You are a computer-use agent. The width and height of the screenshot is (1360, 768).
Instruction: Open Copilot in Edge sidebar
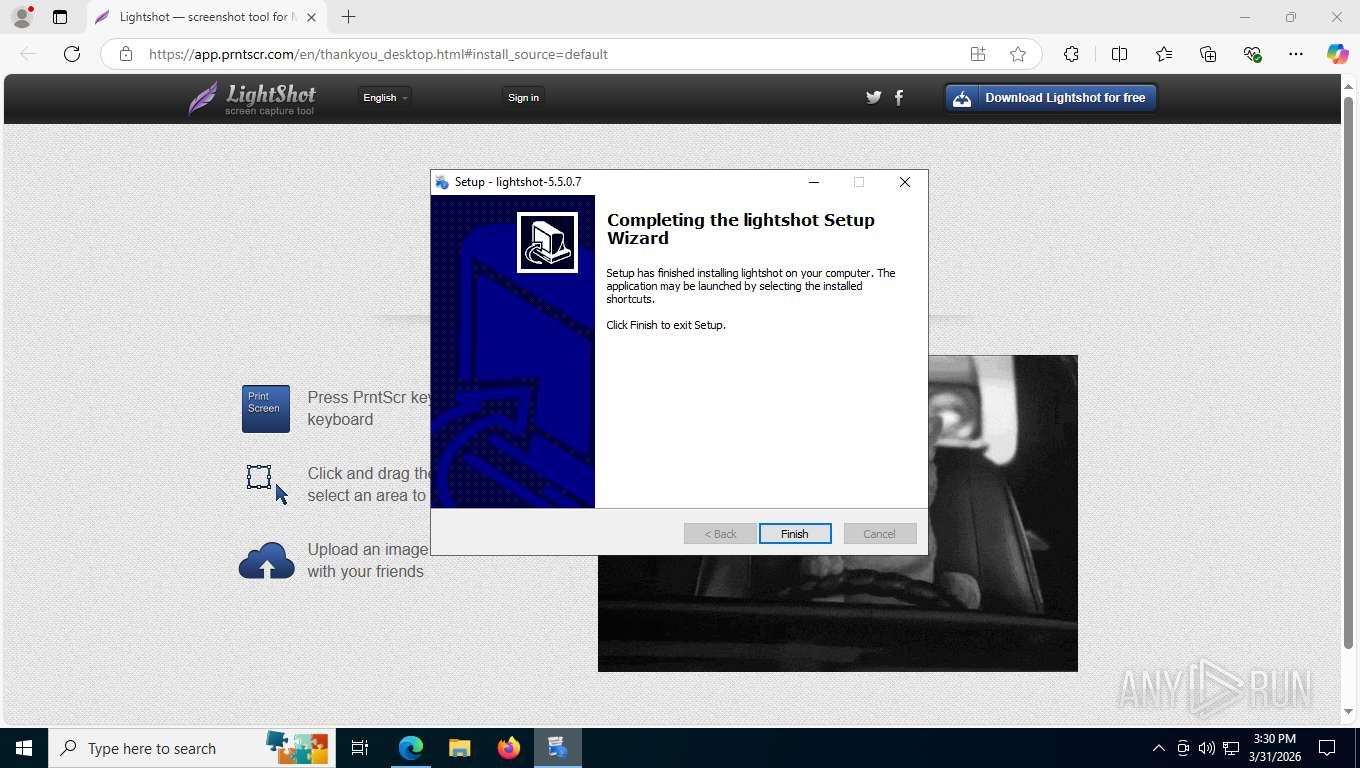tap(1337, 54)
